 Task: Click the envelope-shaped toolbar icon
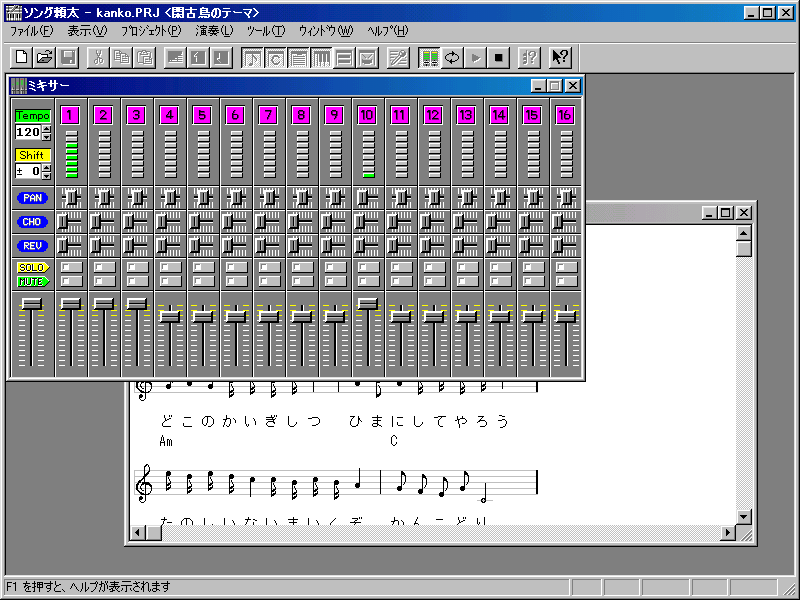(x=368, y=58)
